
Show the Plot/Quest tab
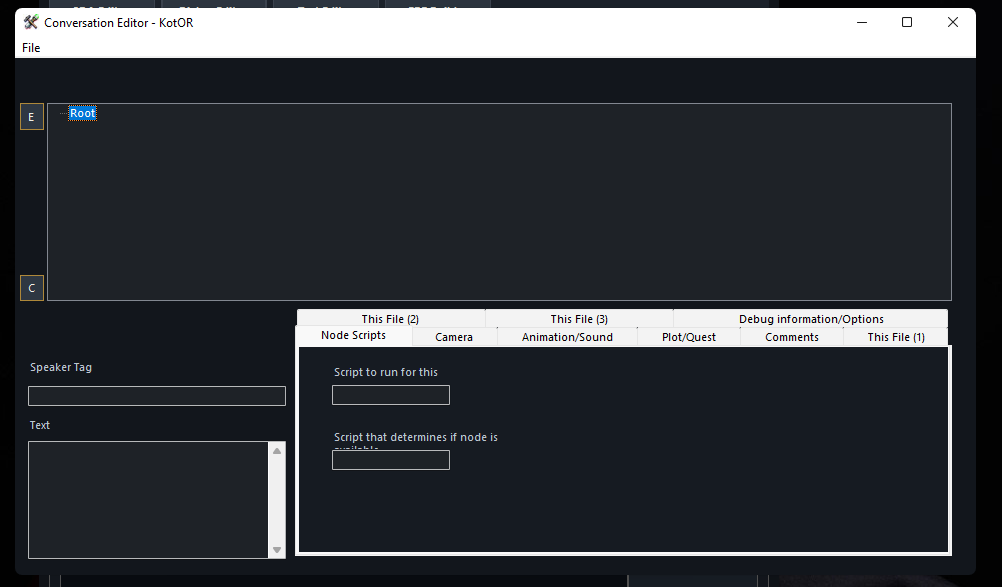[x=689, y=337]
